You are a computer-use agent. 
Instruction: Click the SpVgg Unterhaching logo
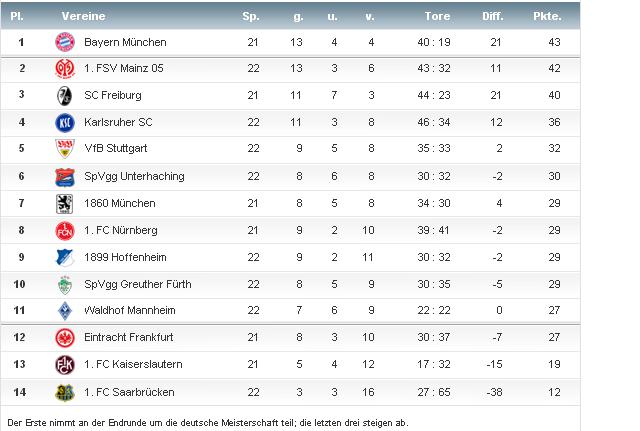tap(65, 177)
